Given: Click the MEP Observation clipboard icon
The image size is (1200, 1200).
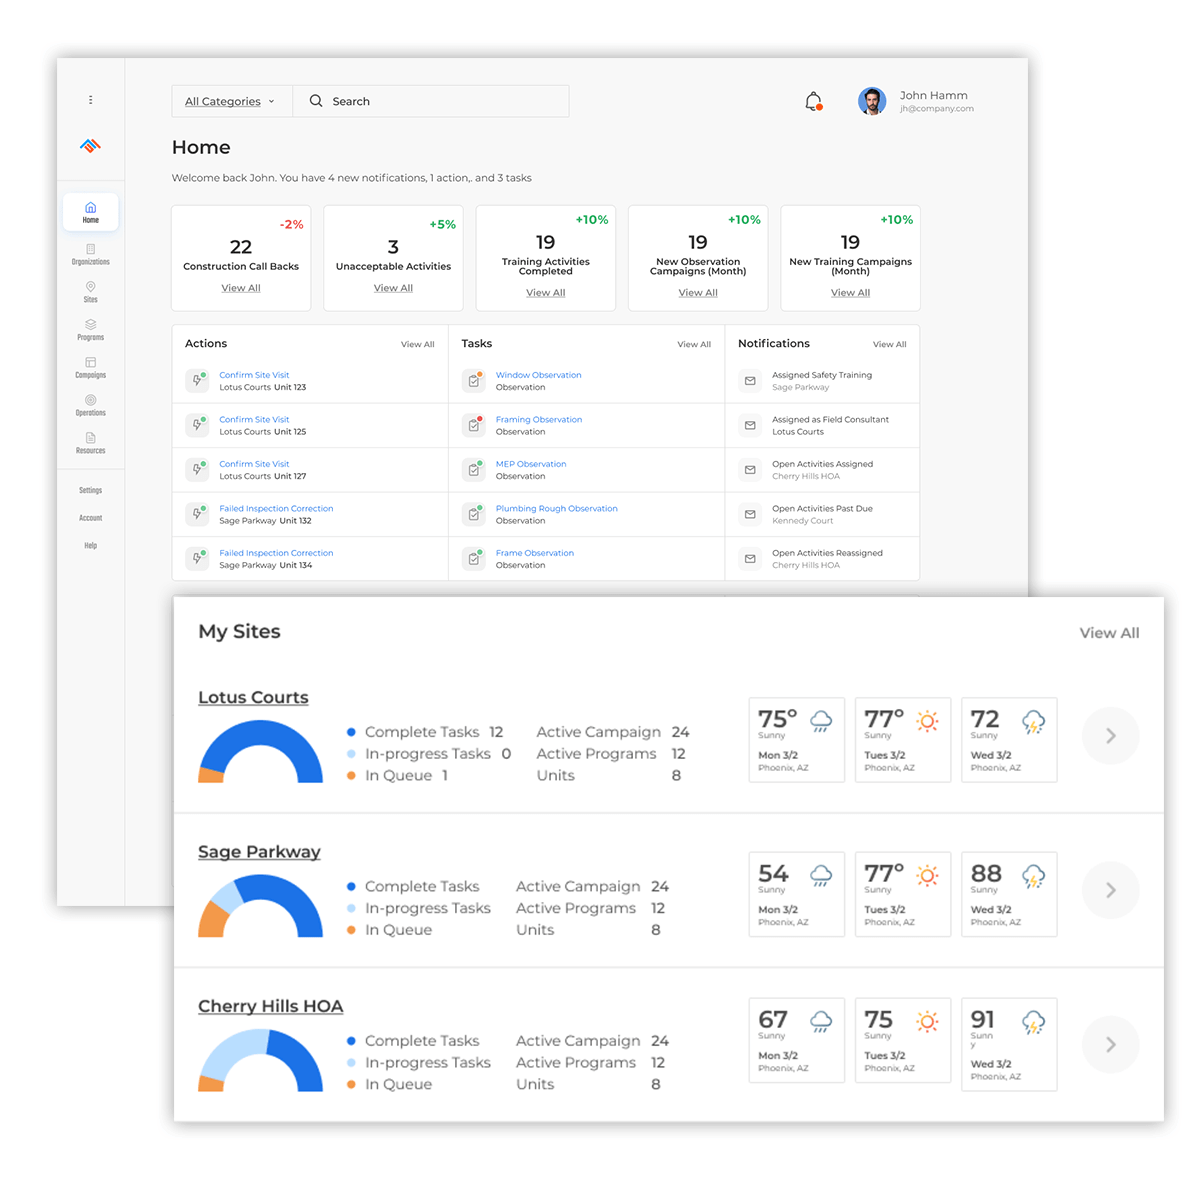Looking at the screenshot, I should (x=474, y=470).
